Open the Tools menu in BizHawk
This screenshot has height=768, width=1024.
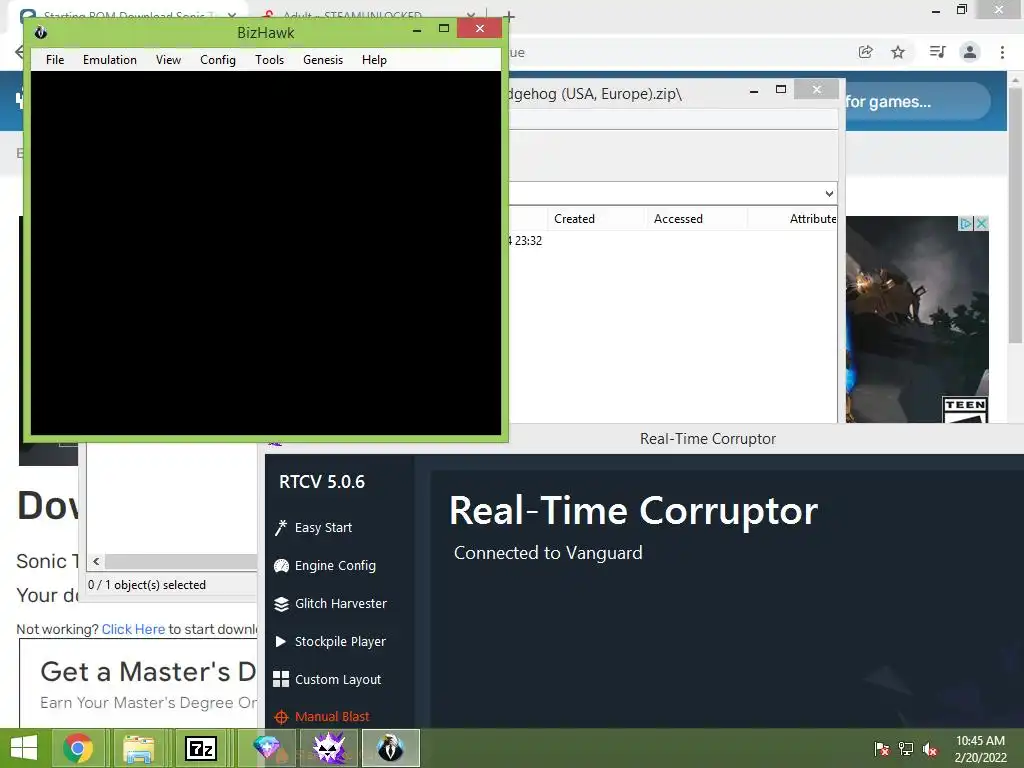(269, 59)
